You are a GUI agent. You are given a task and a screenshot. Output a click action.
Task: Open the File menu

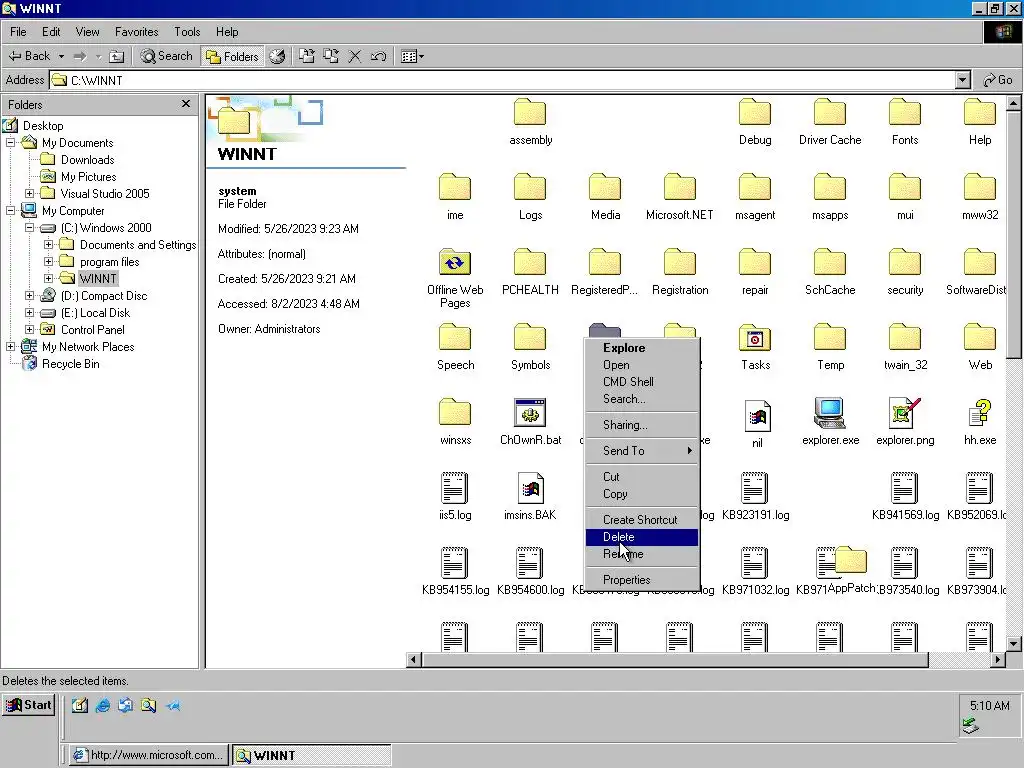click(x=18, y=32)
